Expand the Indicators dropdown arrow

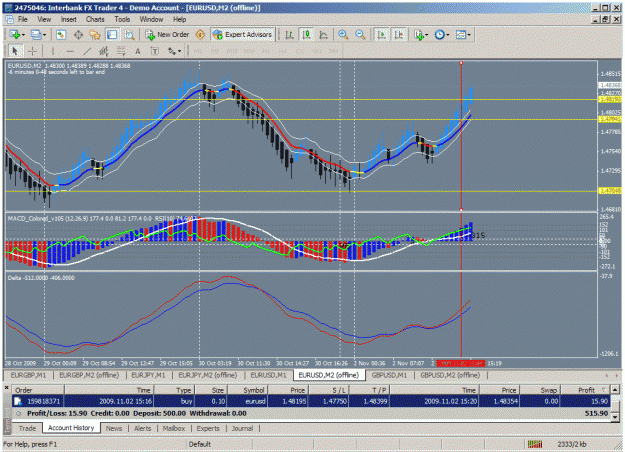click(427, 35)
